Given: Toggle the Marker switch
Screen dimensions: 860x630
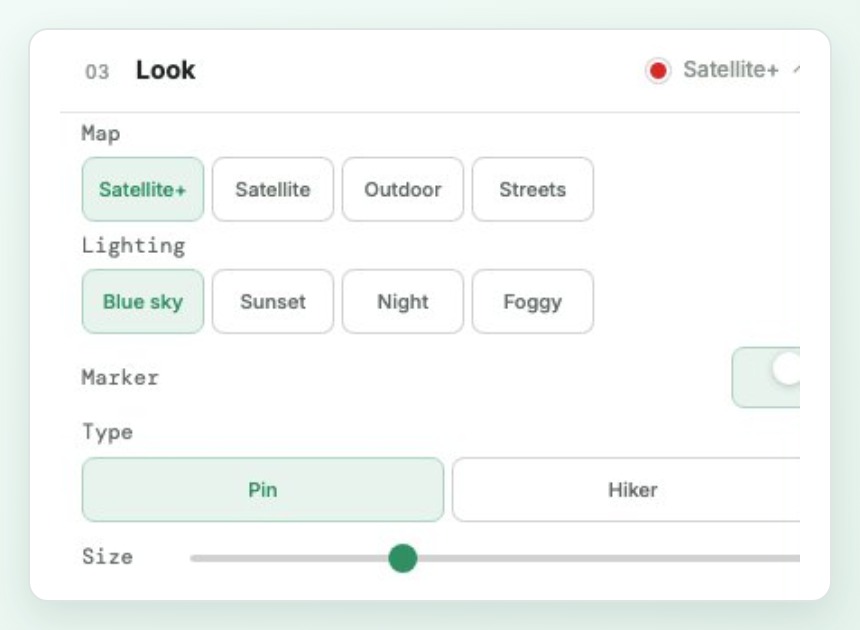Looking at the screenshot, I should pos(766,377).
